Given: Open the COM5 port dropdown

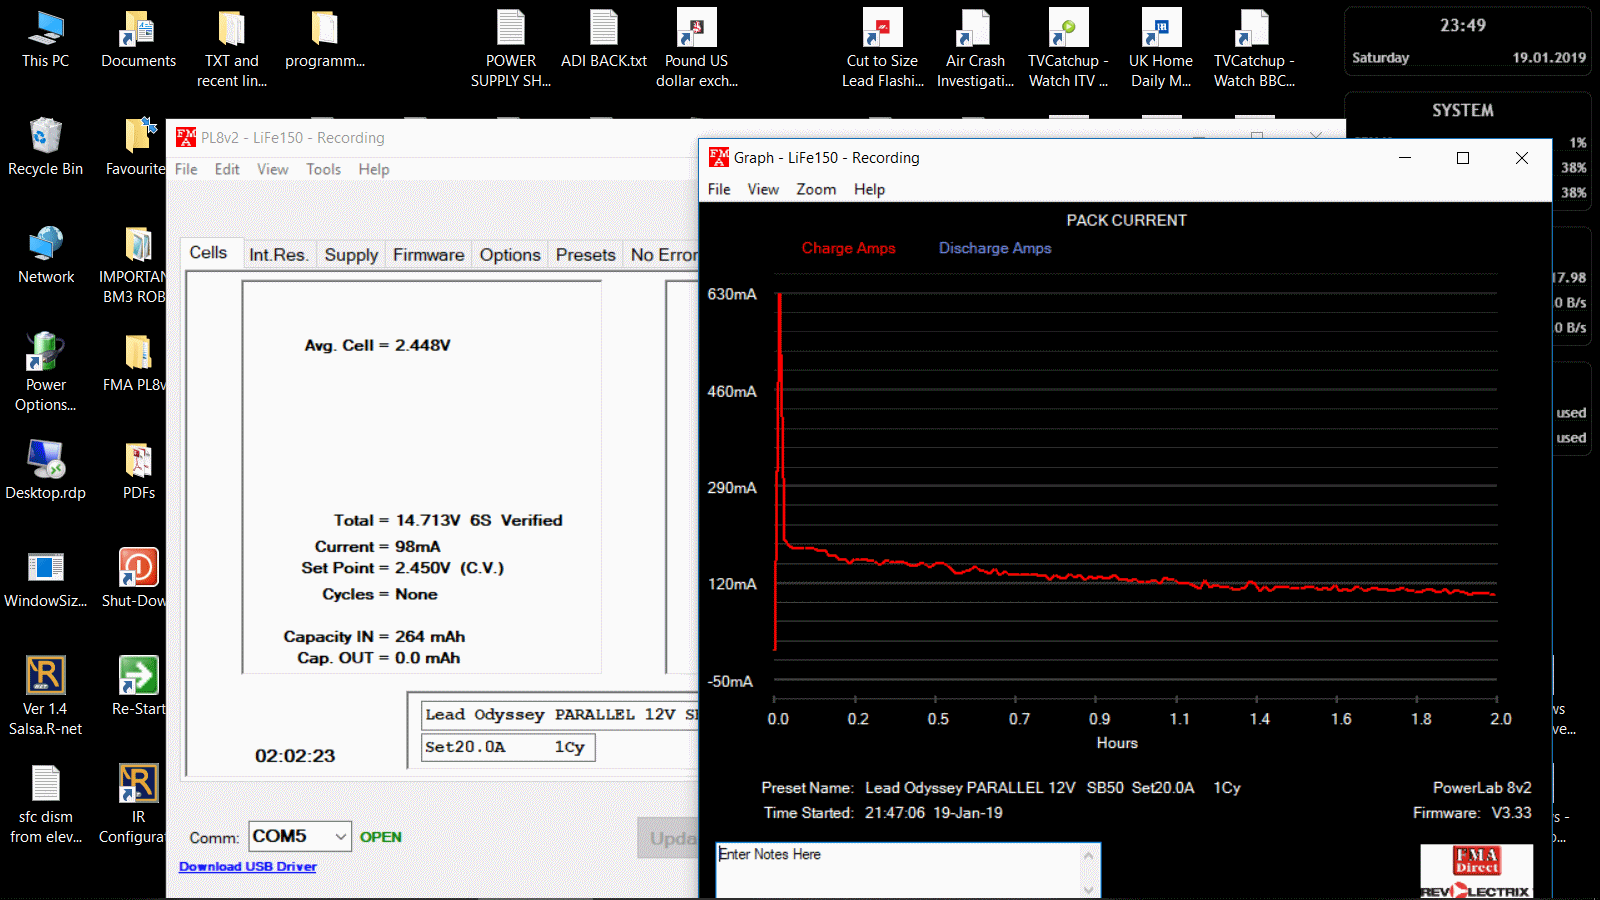Looking at the screenshot, I should 300,836.
